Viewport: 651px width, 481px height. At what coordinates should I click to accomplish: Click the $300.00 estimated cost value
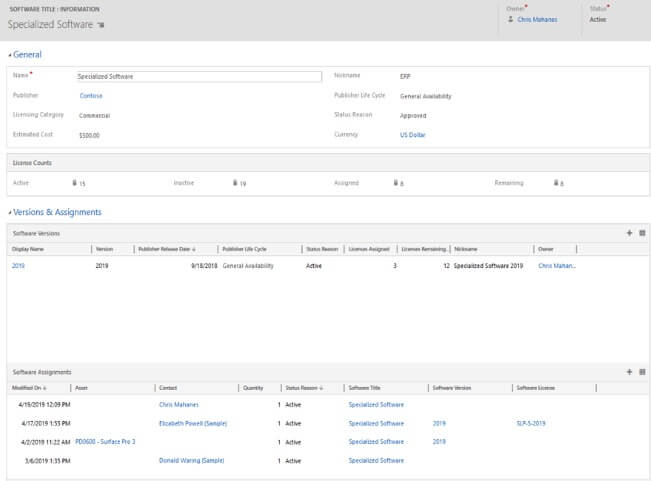[89, 135]
